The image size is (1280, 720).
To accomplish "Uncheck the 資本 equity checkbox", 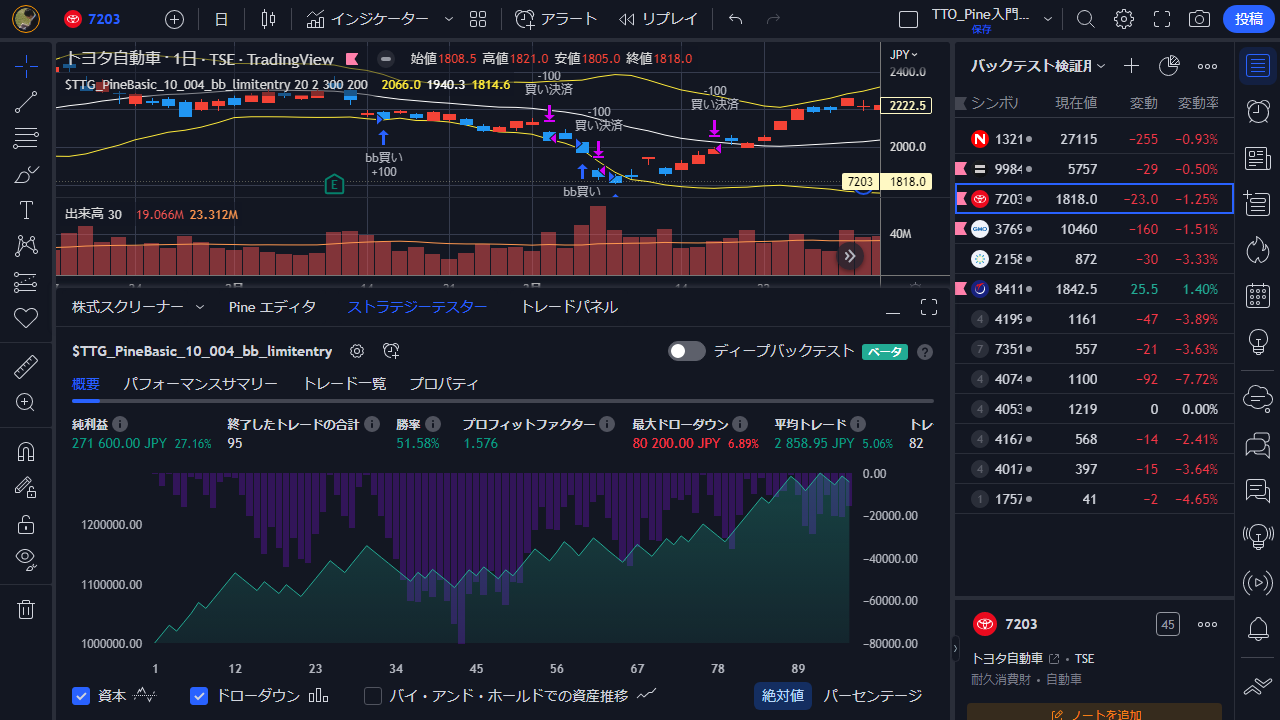I will (82, 696).
